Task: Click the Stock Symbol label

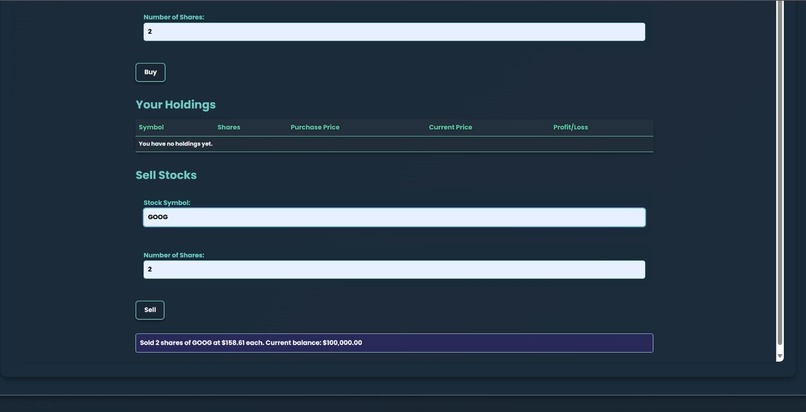Action: (167, 203)
